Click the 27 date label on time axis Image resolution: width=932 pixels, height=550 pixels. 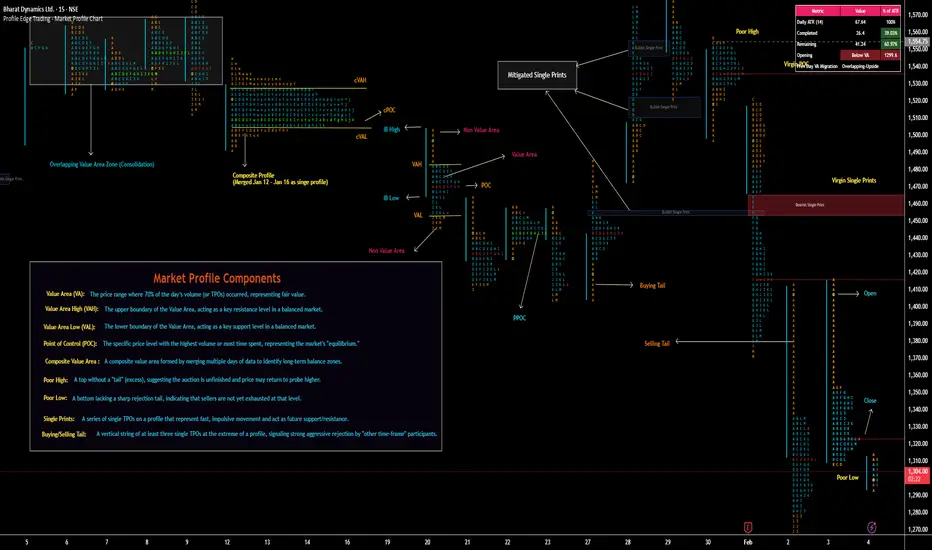587,542
